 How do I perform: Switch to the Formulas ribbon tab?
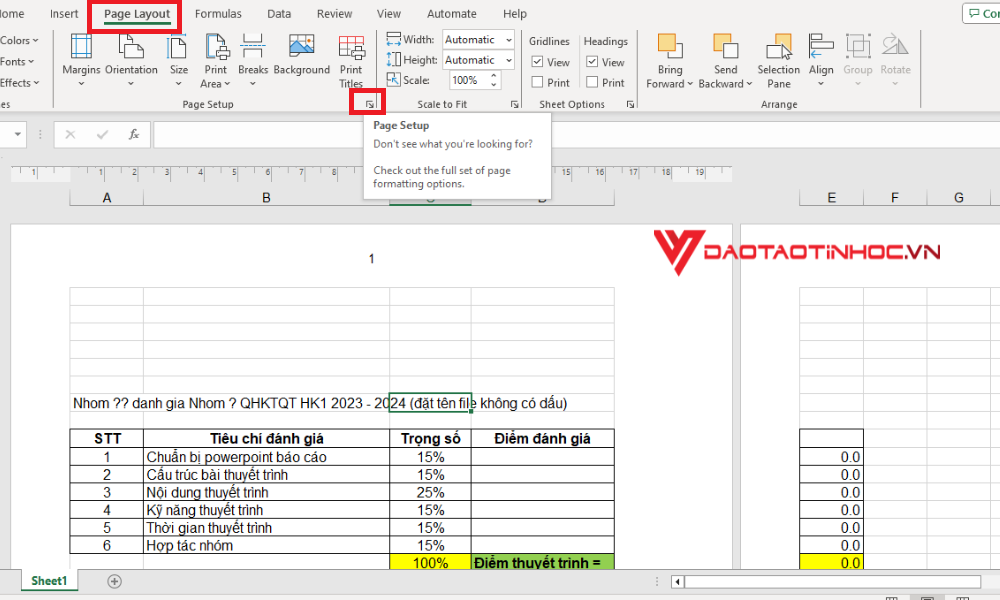[x=218, y=13]
